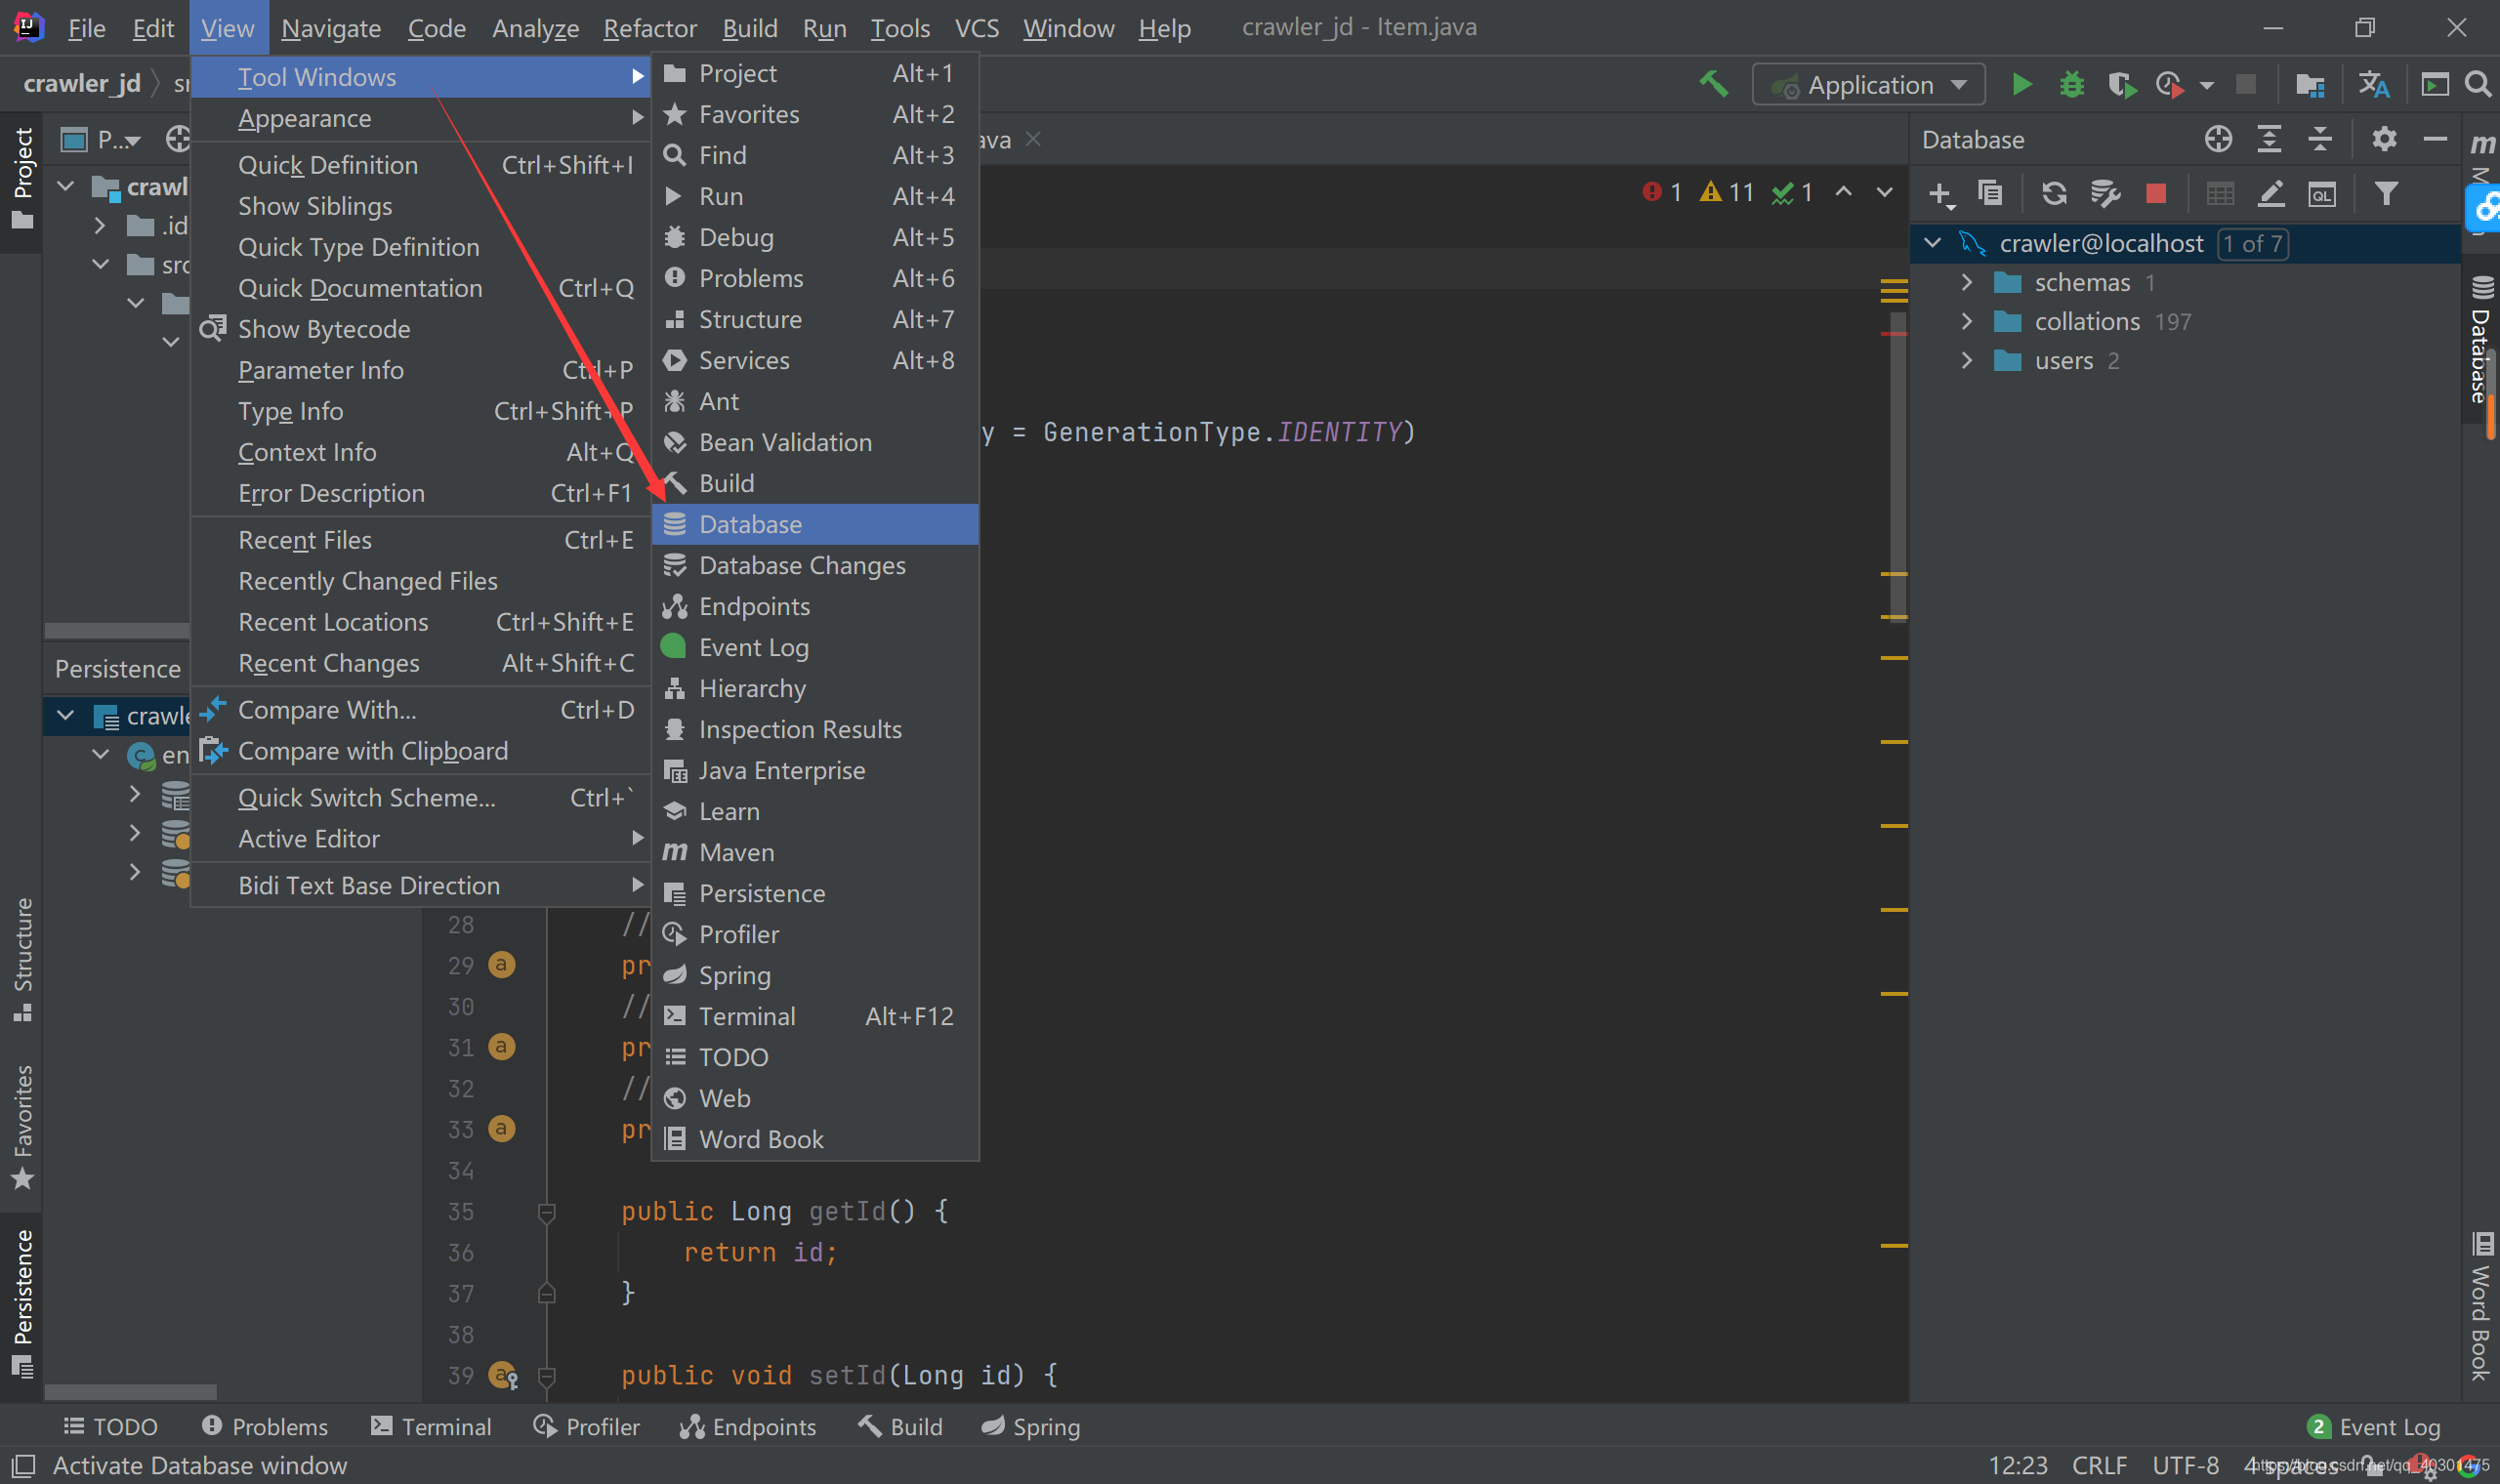Click the Build project hammer icon
The width and height of the screenshot is (2500, 1484).
tap(1714, 84)
